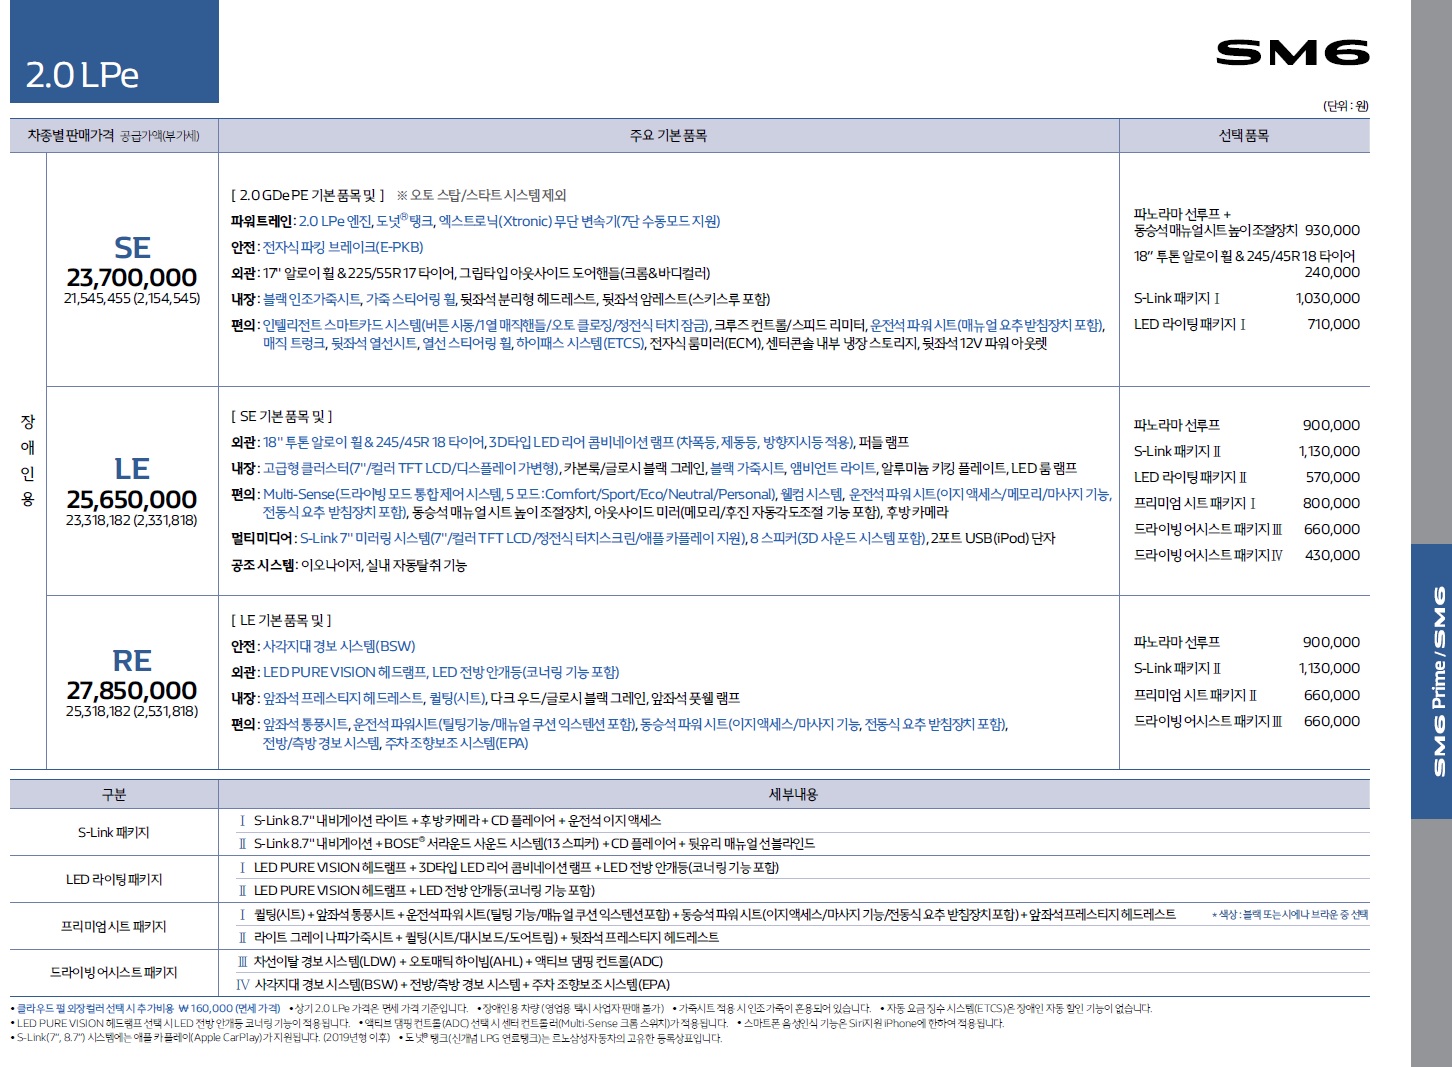Click the price "570,000"
The image size is (1452, 1067).
click(1333, 477)
